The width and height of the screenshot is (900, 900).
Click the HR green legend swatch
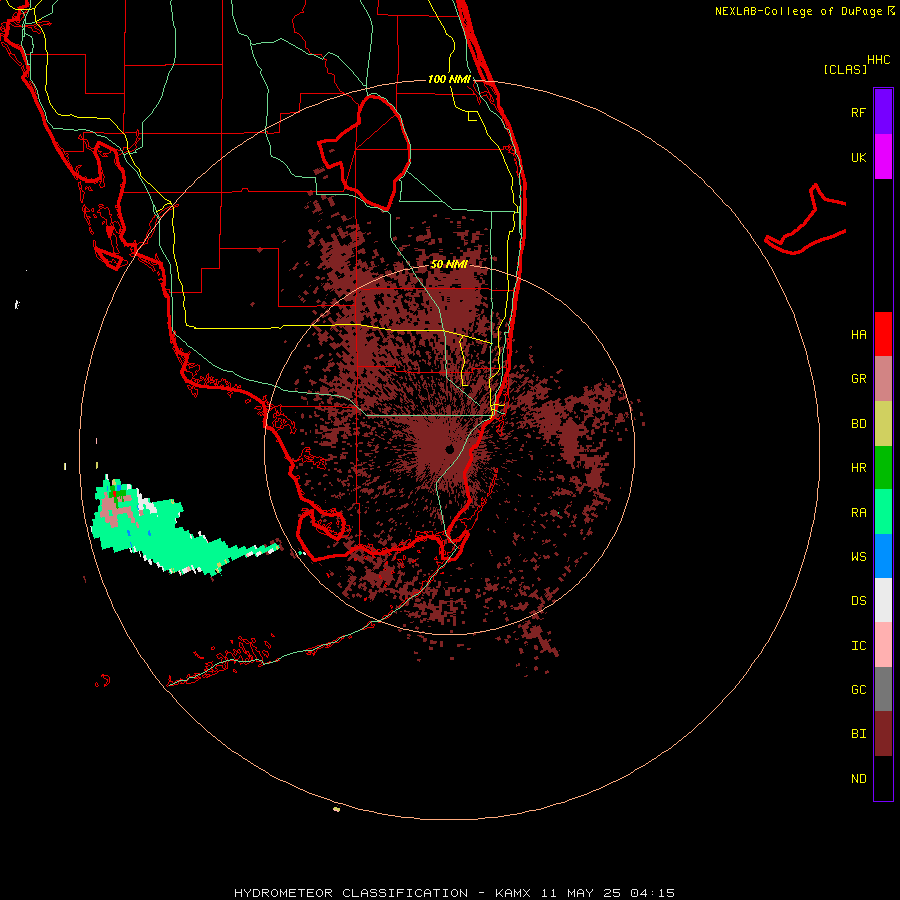[x=883, y=467]
